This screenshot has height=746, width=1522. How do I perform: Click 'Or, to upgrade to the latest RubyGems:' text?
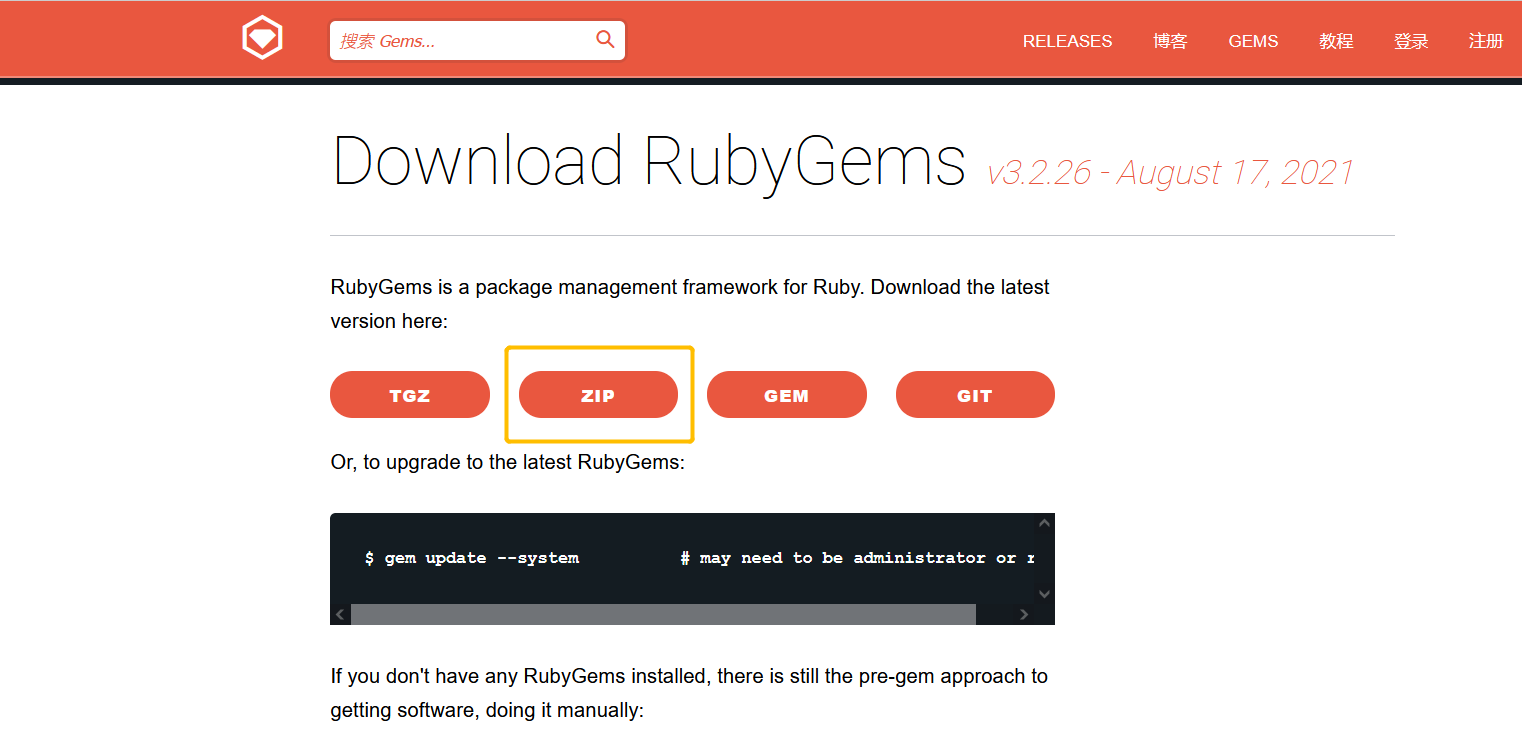[x=508, y=463]
